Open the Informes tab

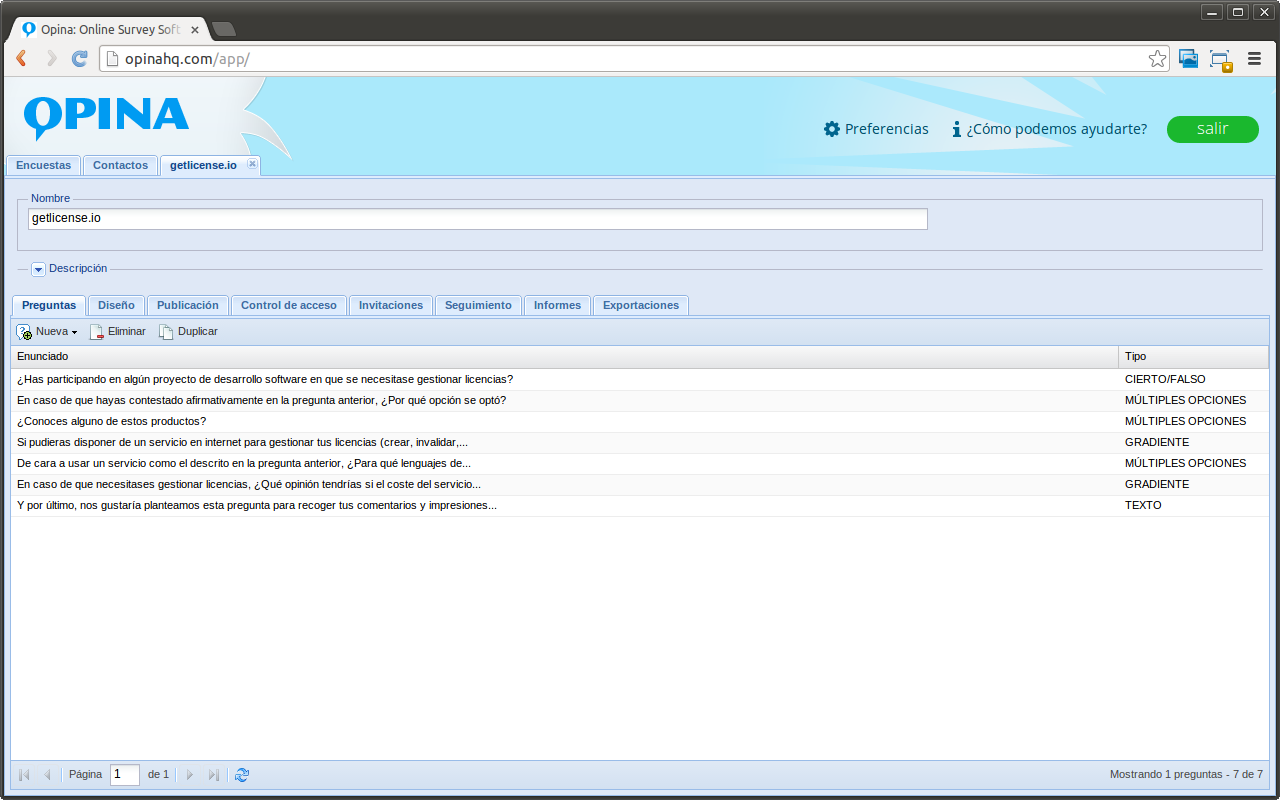click(x=557, y=305)
